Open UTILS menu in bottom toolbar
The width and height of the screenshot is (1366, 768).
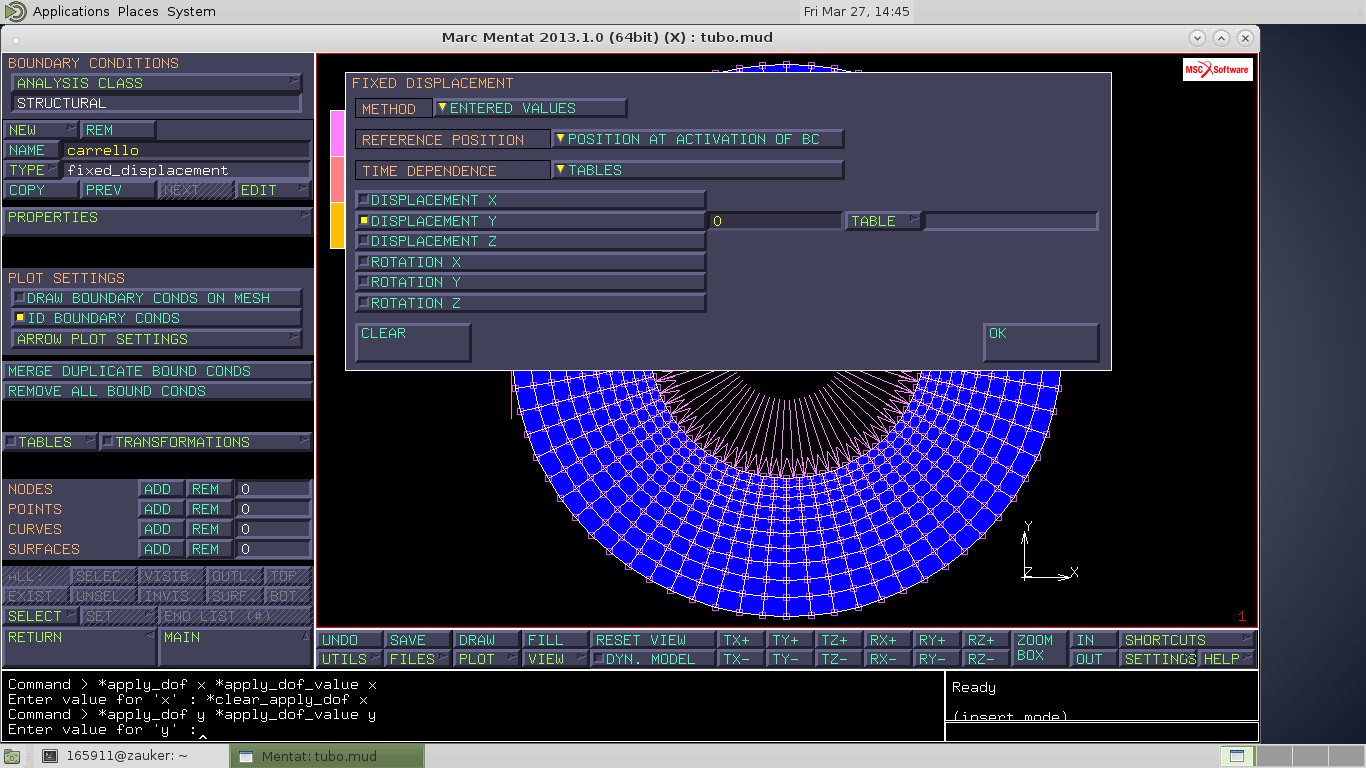coord(349,659)
